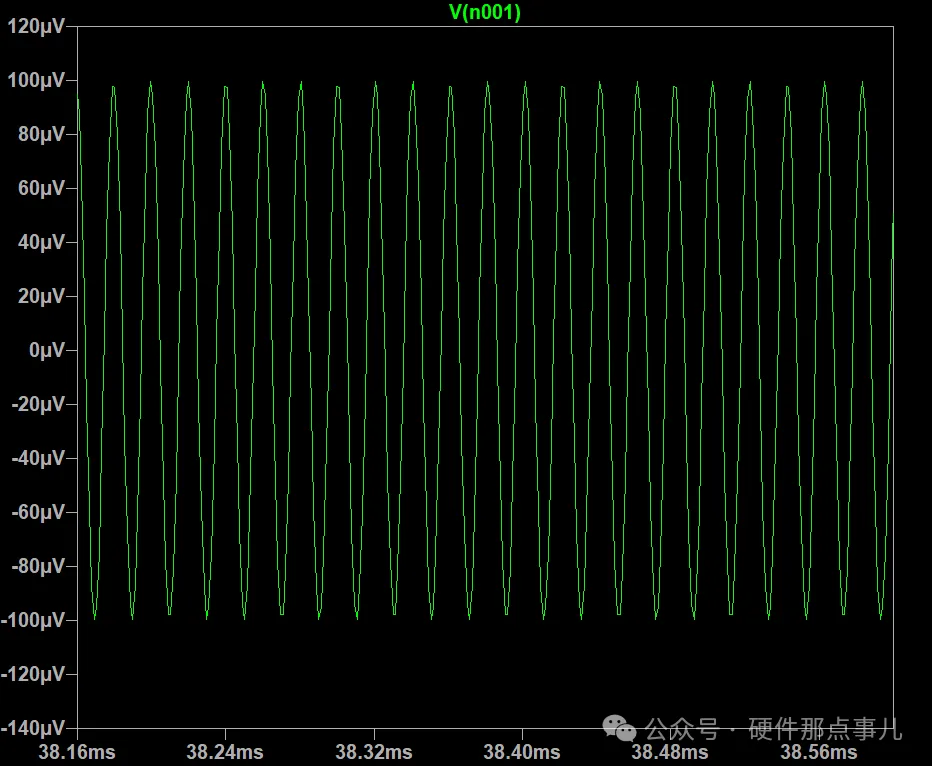Image resolution: width=932 pixels, height=766 pixels.
Task: Click the 60µV y-axis label
Action: point(41,189)
